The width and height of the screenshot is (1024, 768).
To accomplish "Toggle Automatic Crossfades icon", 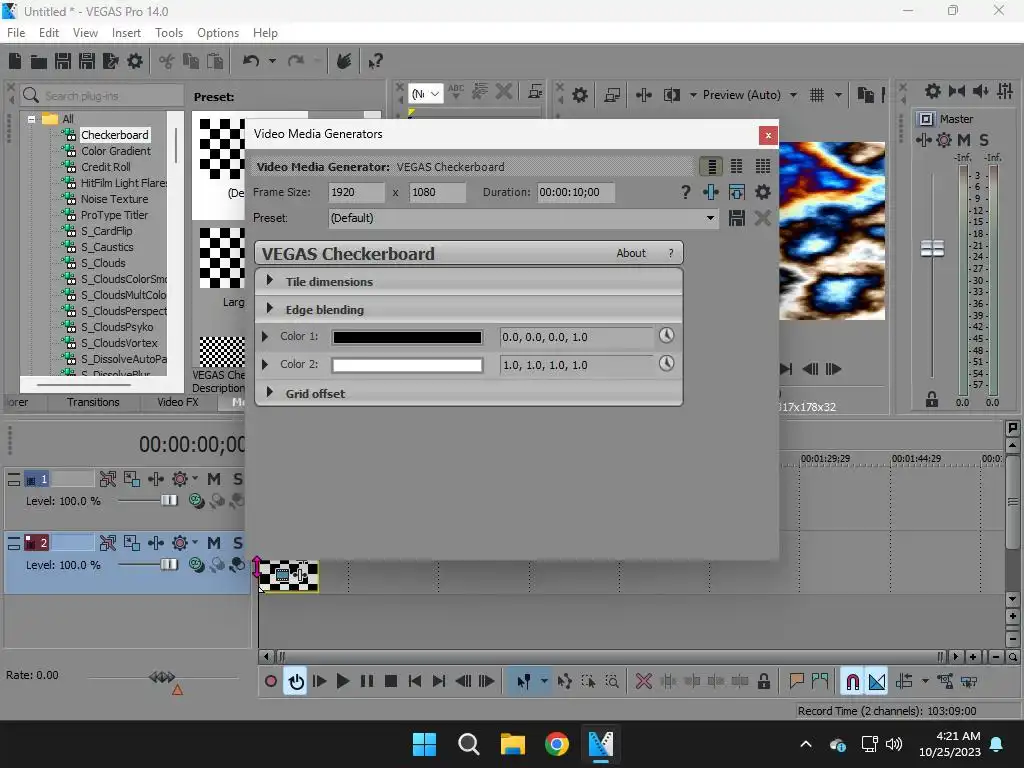I will click(x=876, y=681).
